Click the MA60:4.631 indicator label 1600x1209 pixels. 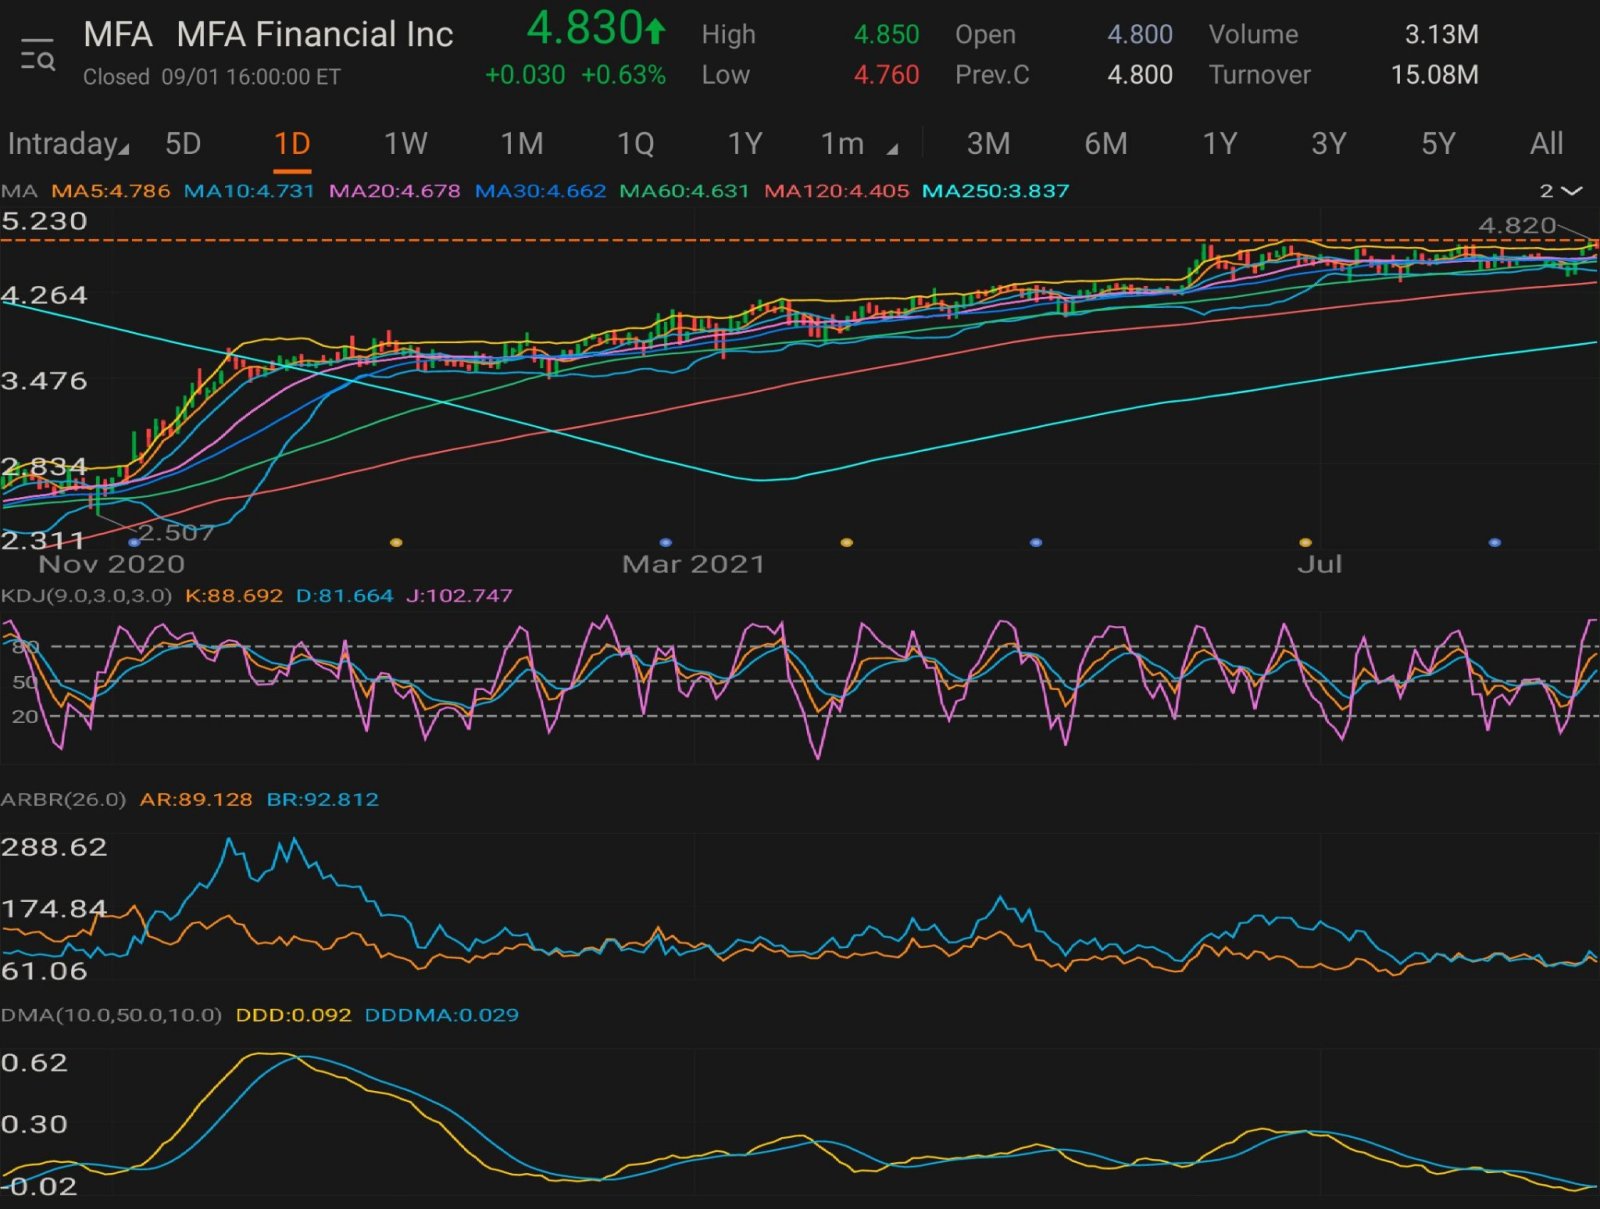[x=684, y=190]
